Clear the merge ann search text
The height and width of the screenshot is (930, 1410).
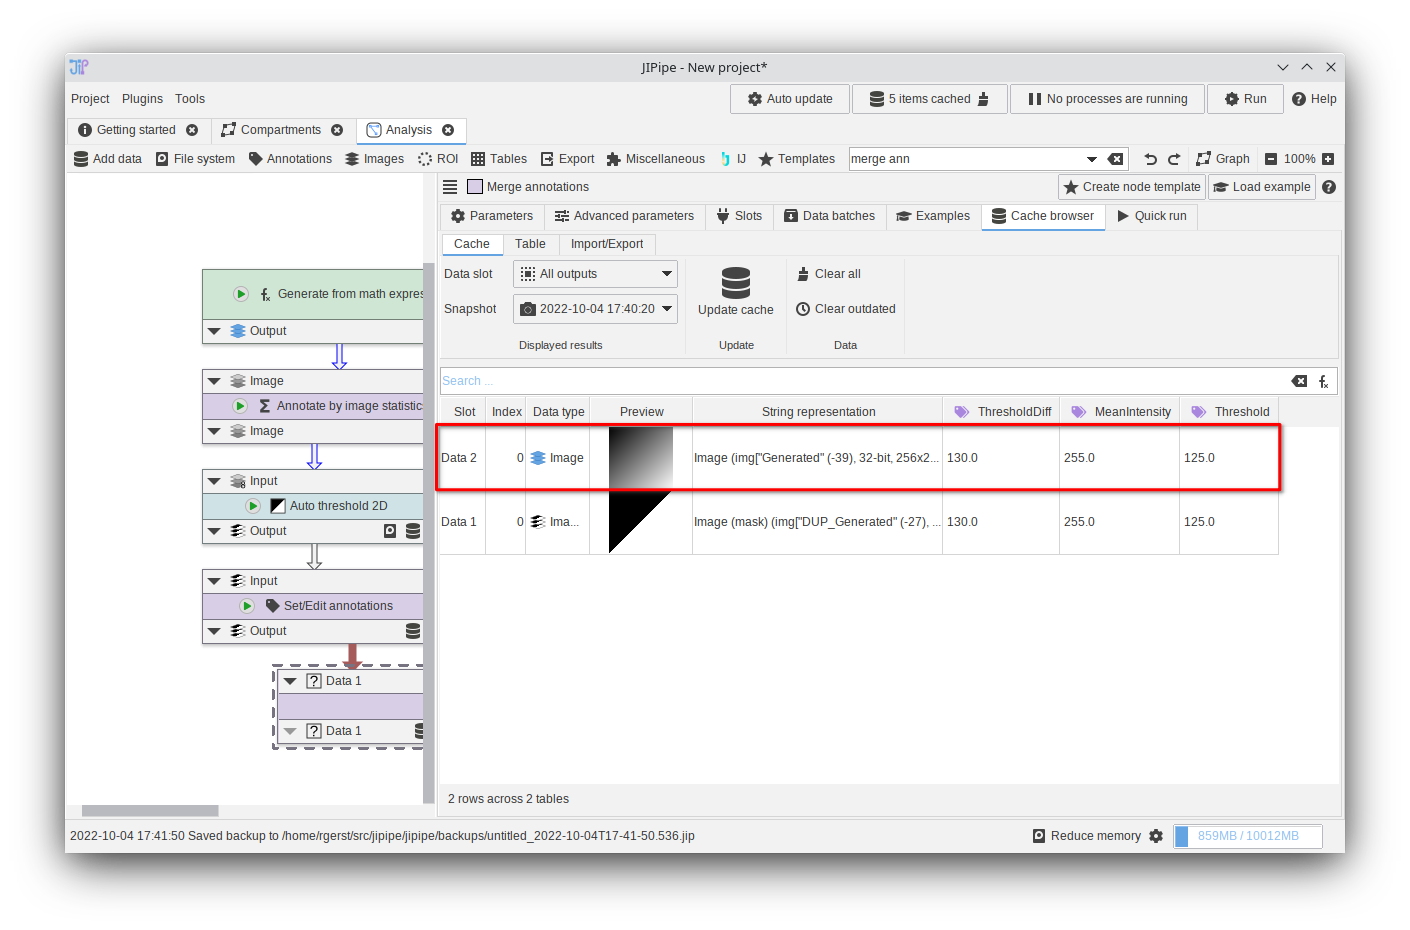click(1116, 159)
